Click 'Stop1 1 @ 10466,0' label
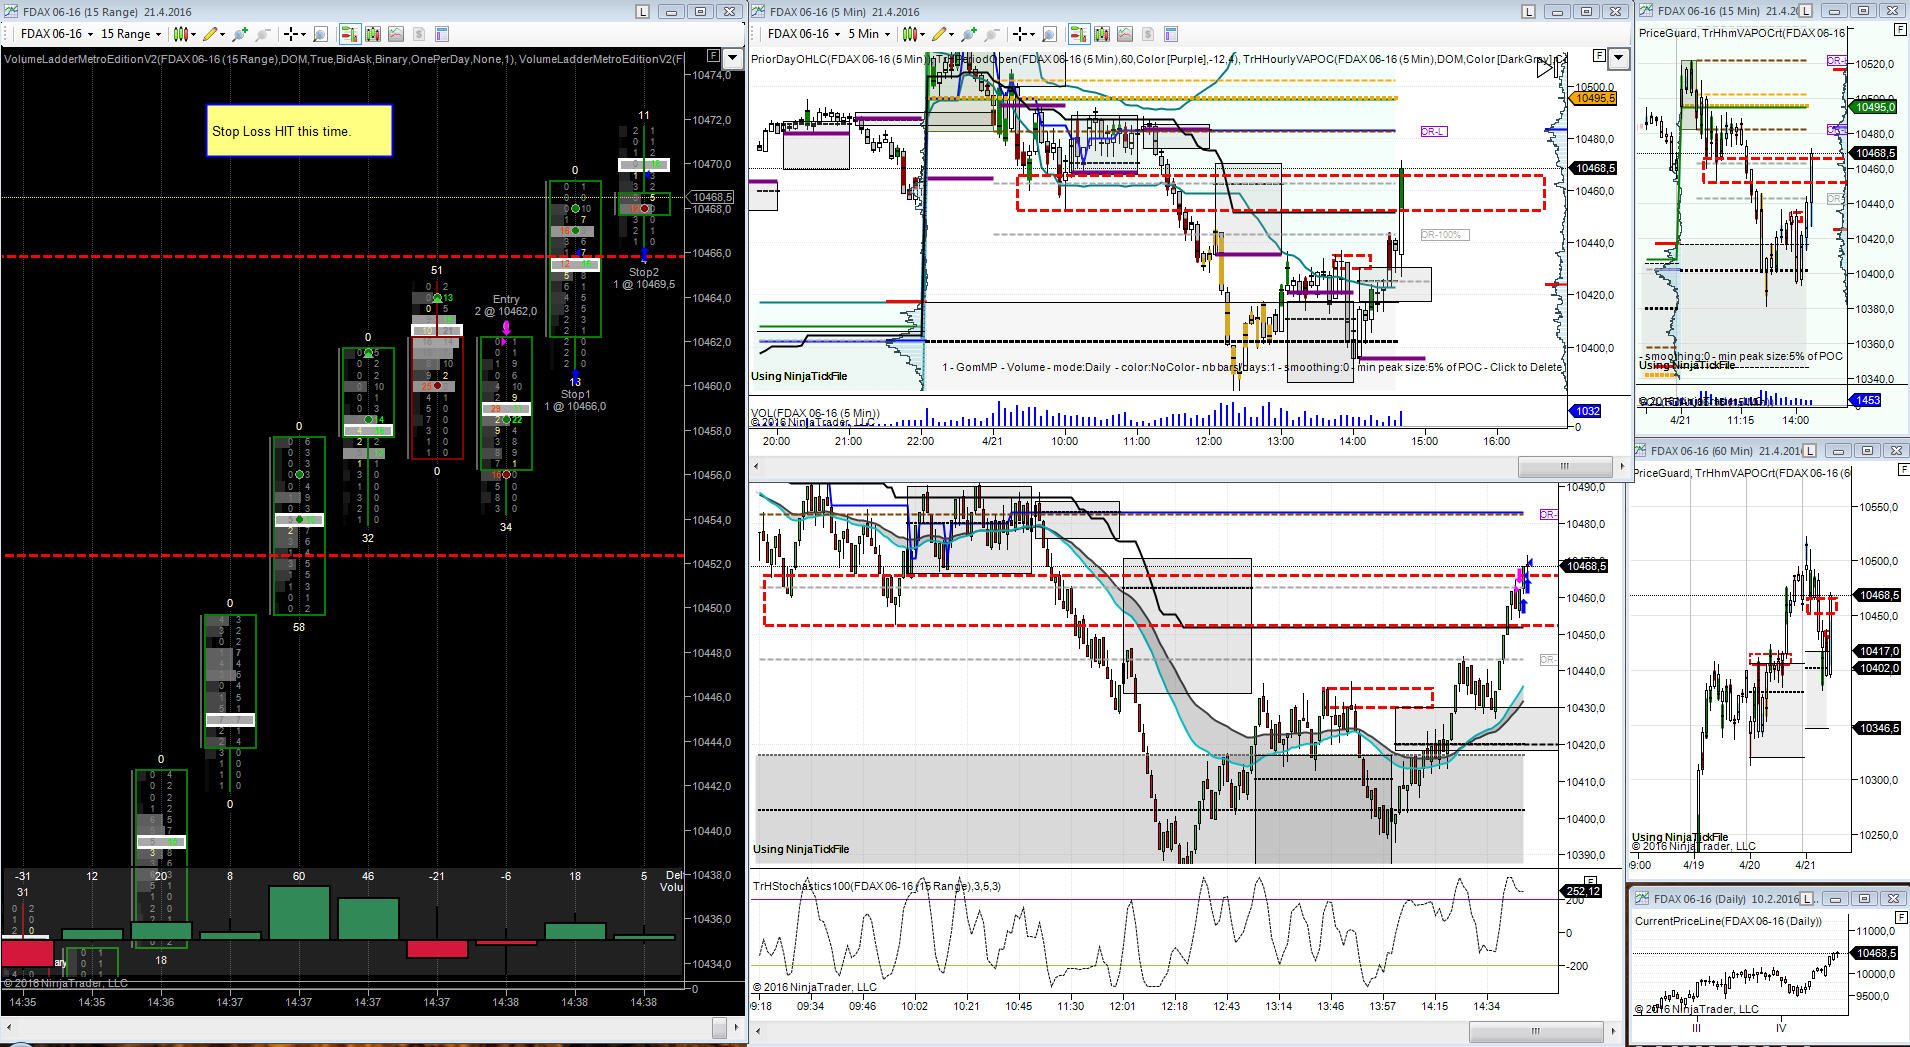1910x1047 pixels. 575,400
